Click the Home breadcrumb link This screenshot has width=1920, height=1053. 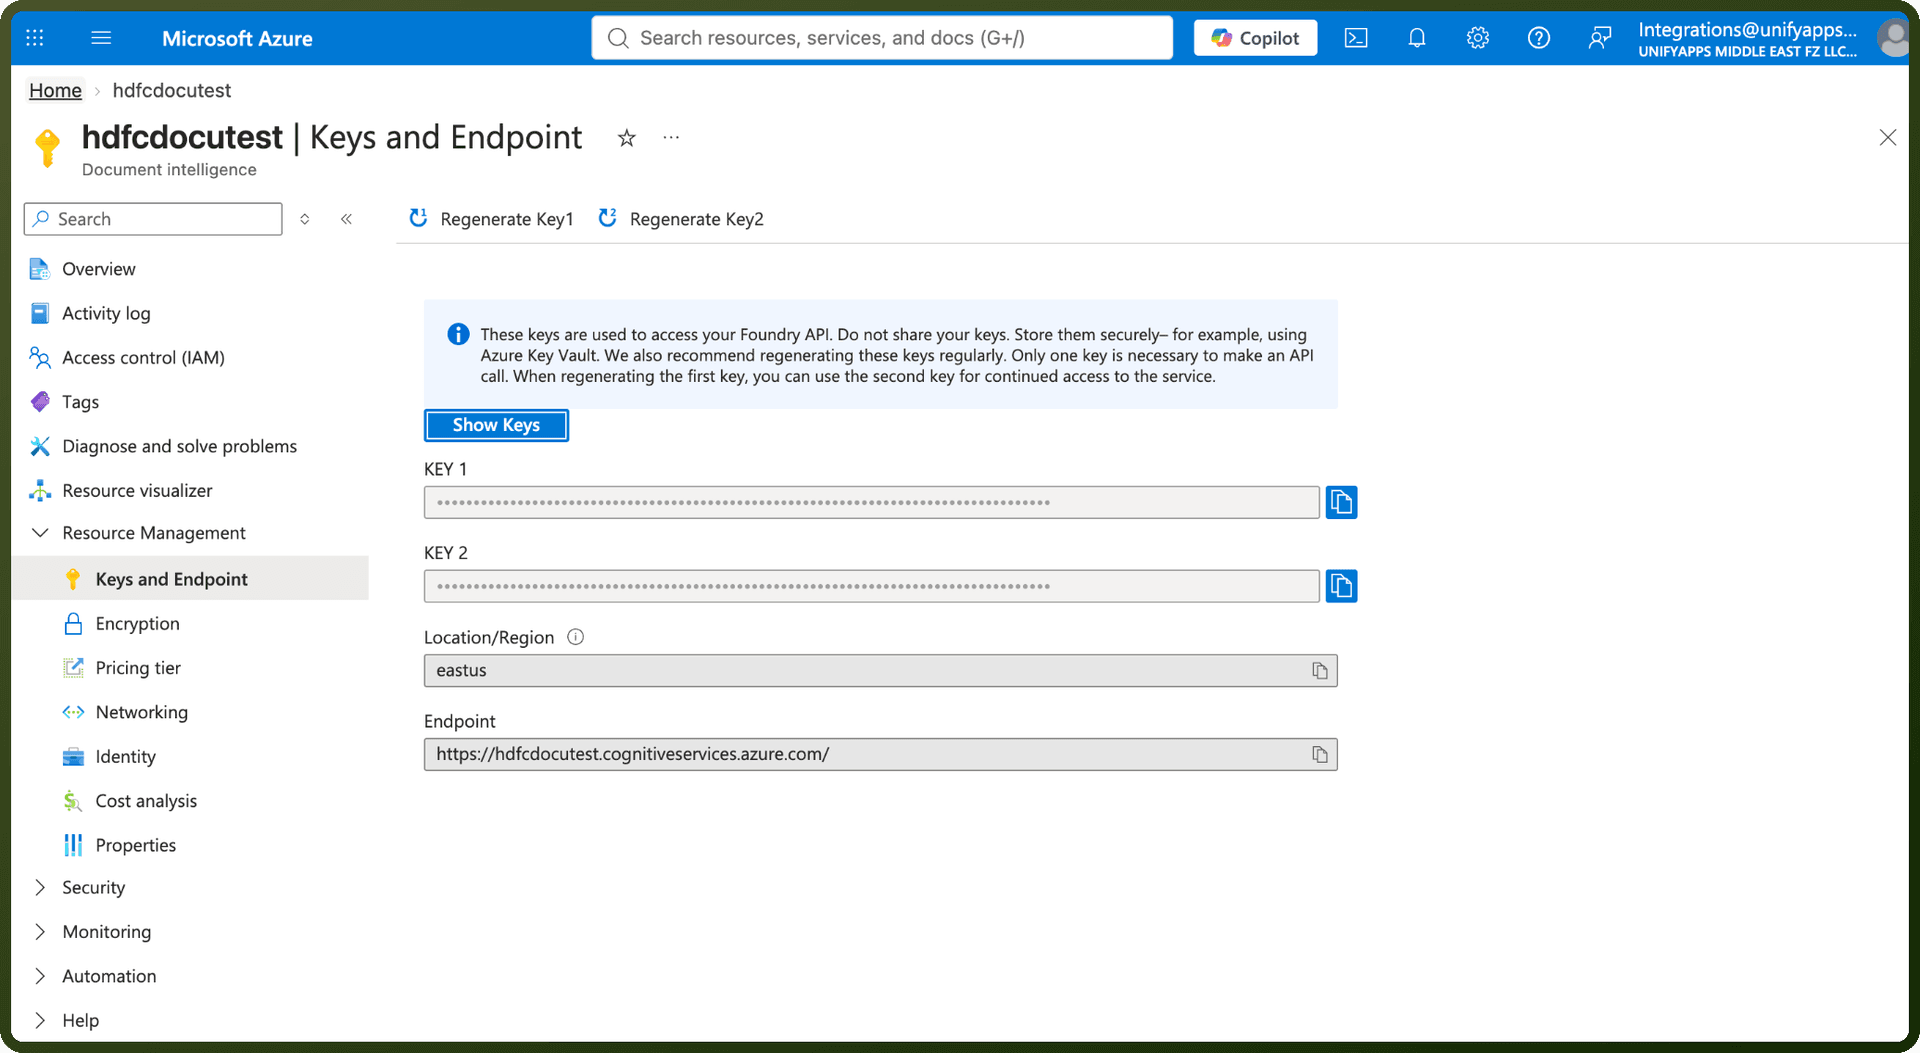click(x=55, y=90)
